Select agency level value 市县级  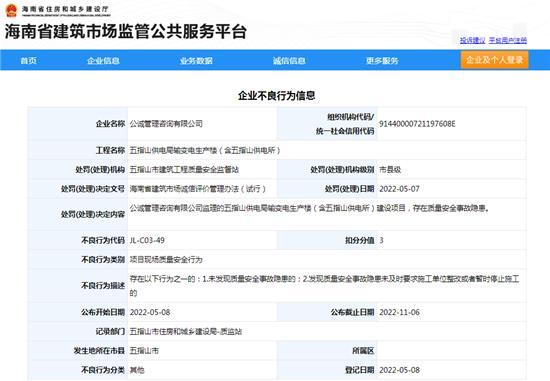(x=390, y=169)
